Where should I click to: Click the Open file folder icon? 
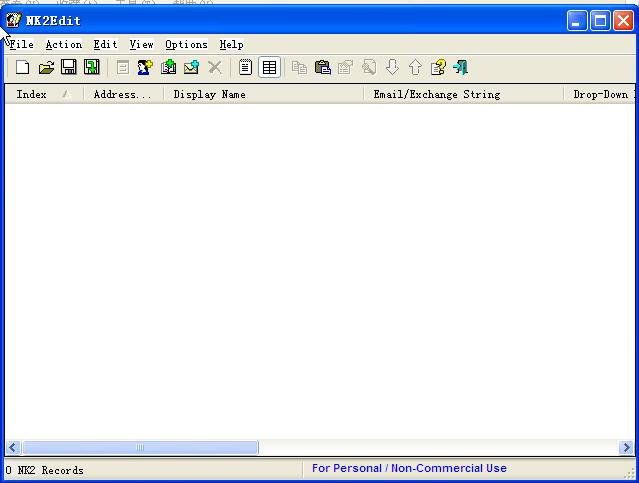pos(46,68)
